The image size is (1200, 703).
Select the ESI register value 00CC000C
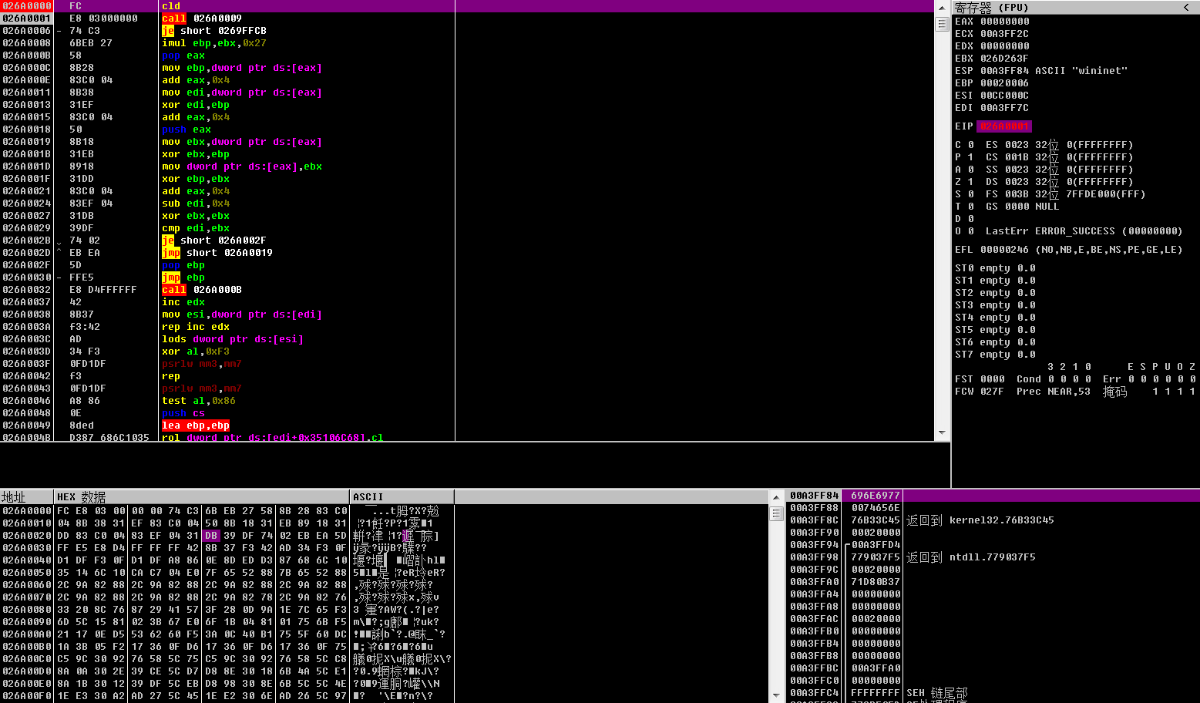pos(1004,96)
